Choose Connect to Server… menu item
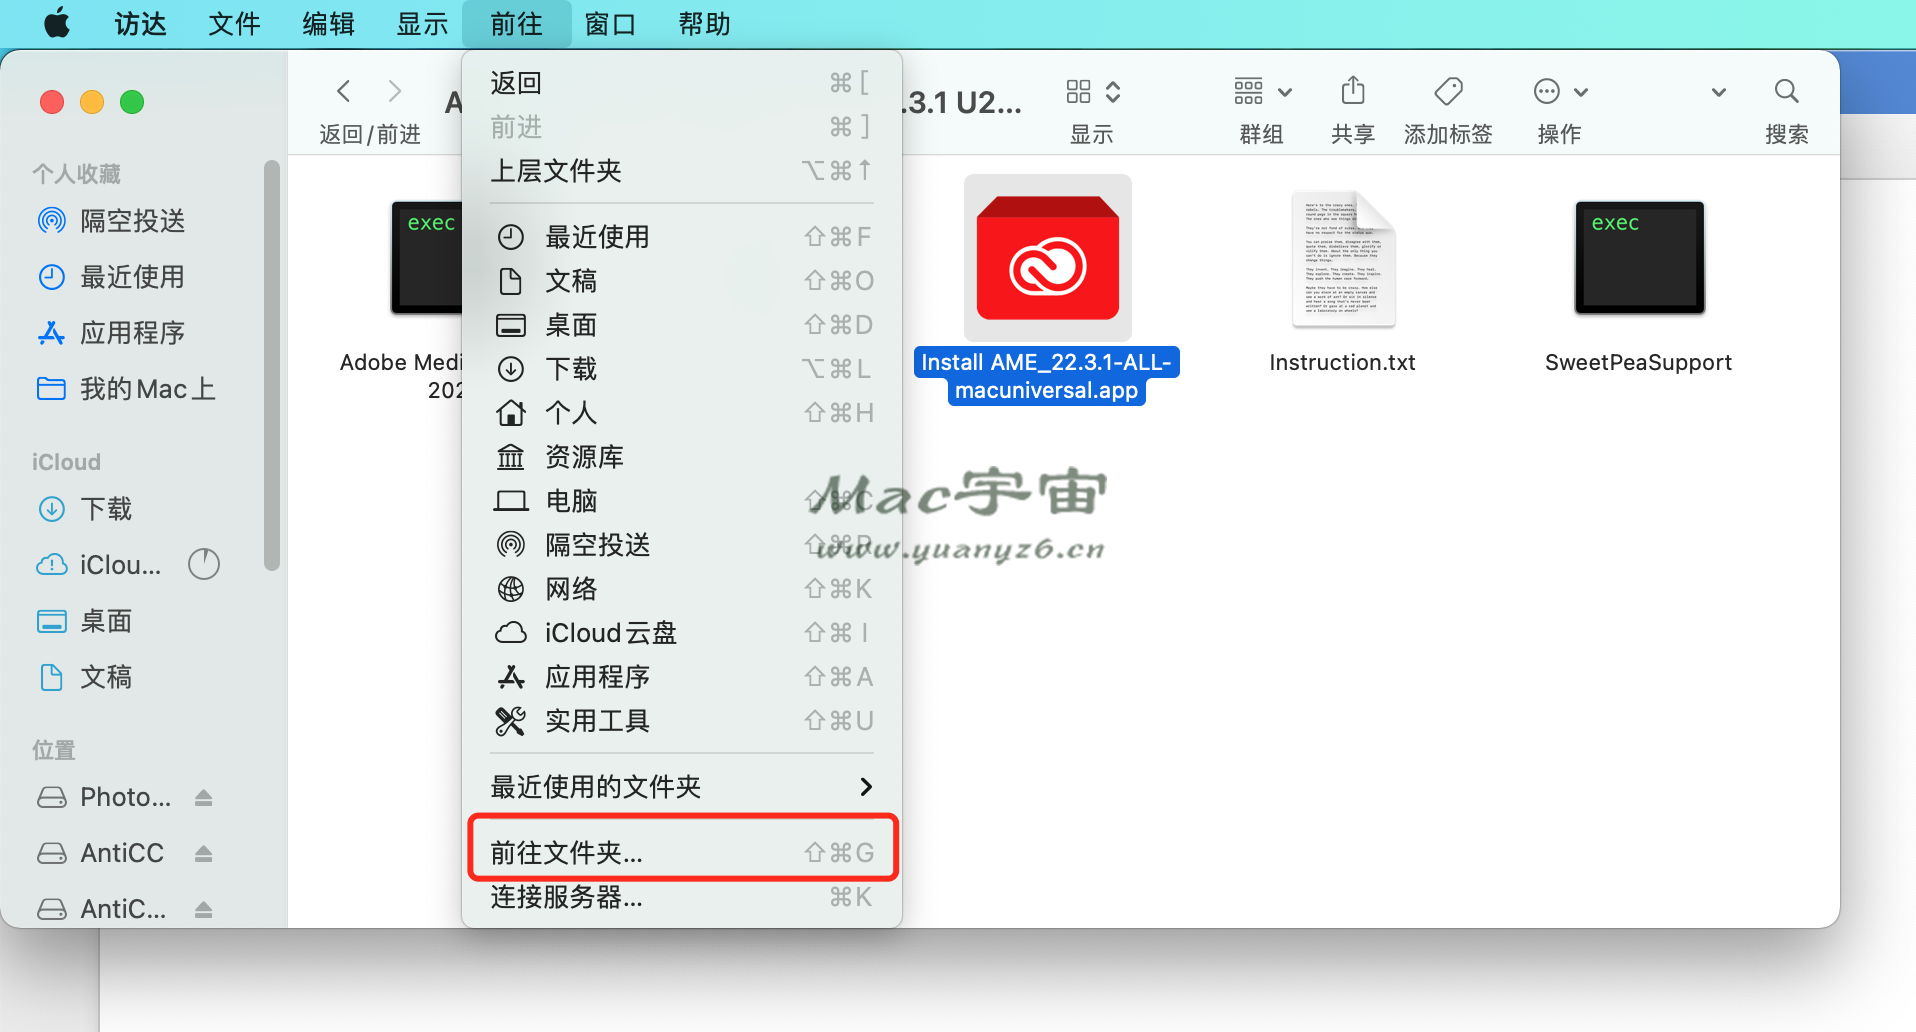This screenshot has width=1916, height=1032. (x=680, y=897)
